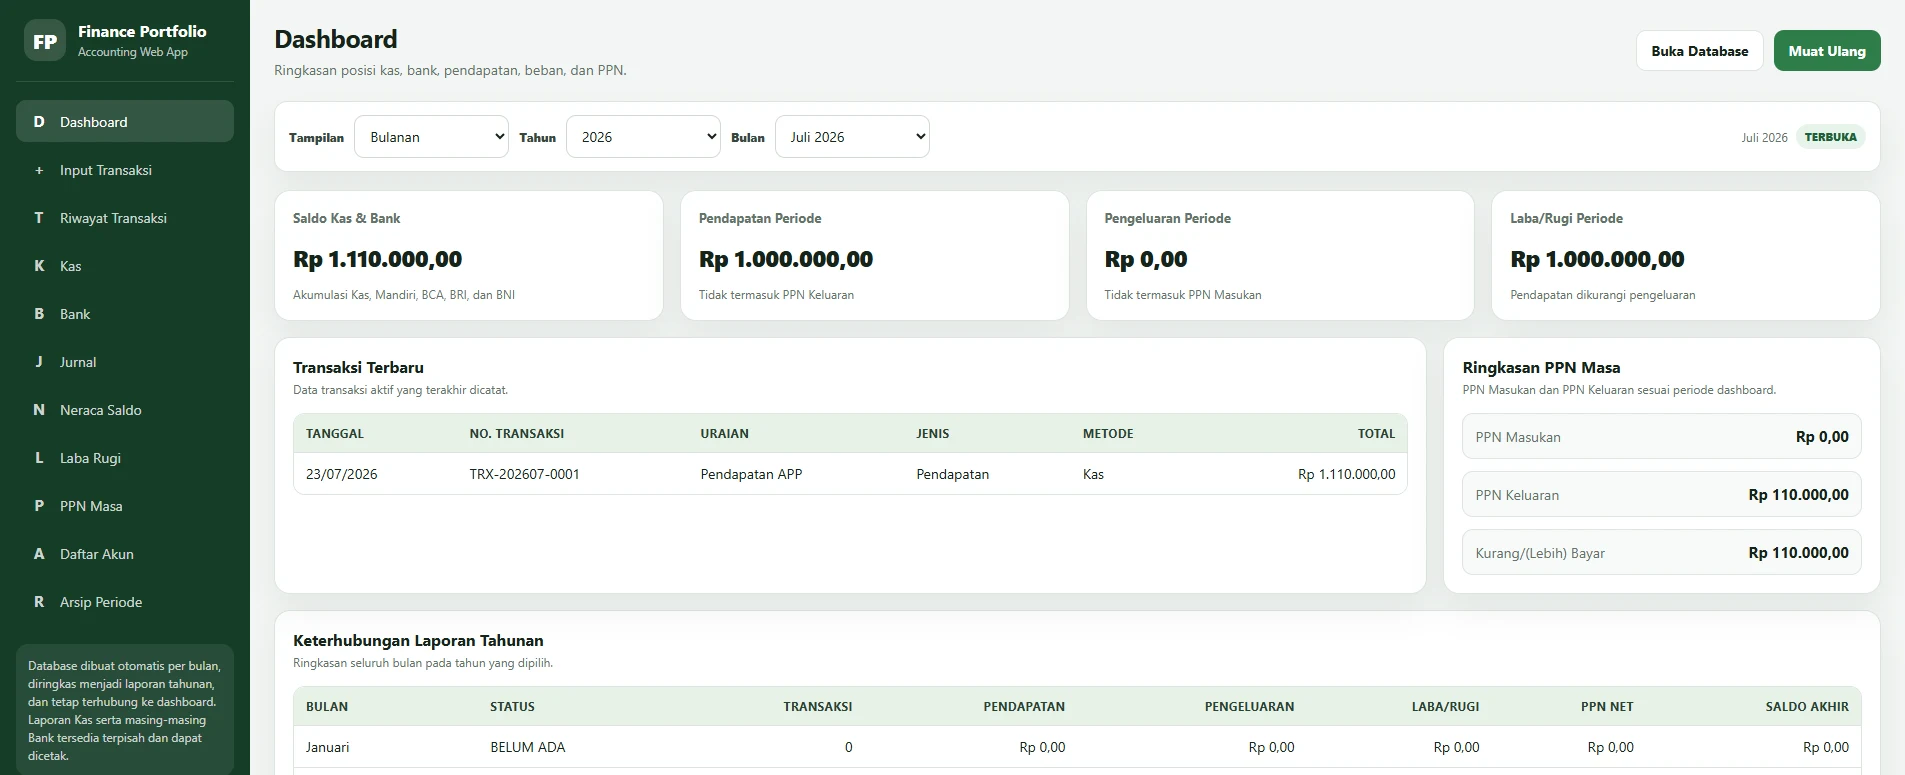
Task: Navigate to the Bank page
Action: tap(125, 314)
